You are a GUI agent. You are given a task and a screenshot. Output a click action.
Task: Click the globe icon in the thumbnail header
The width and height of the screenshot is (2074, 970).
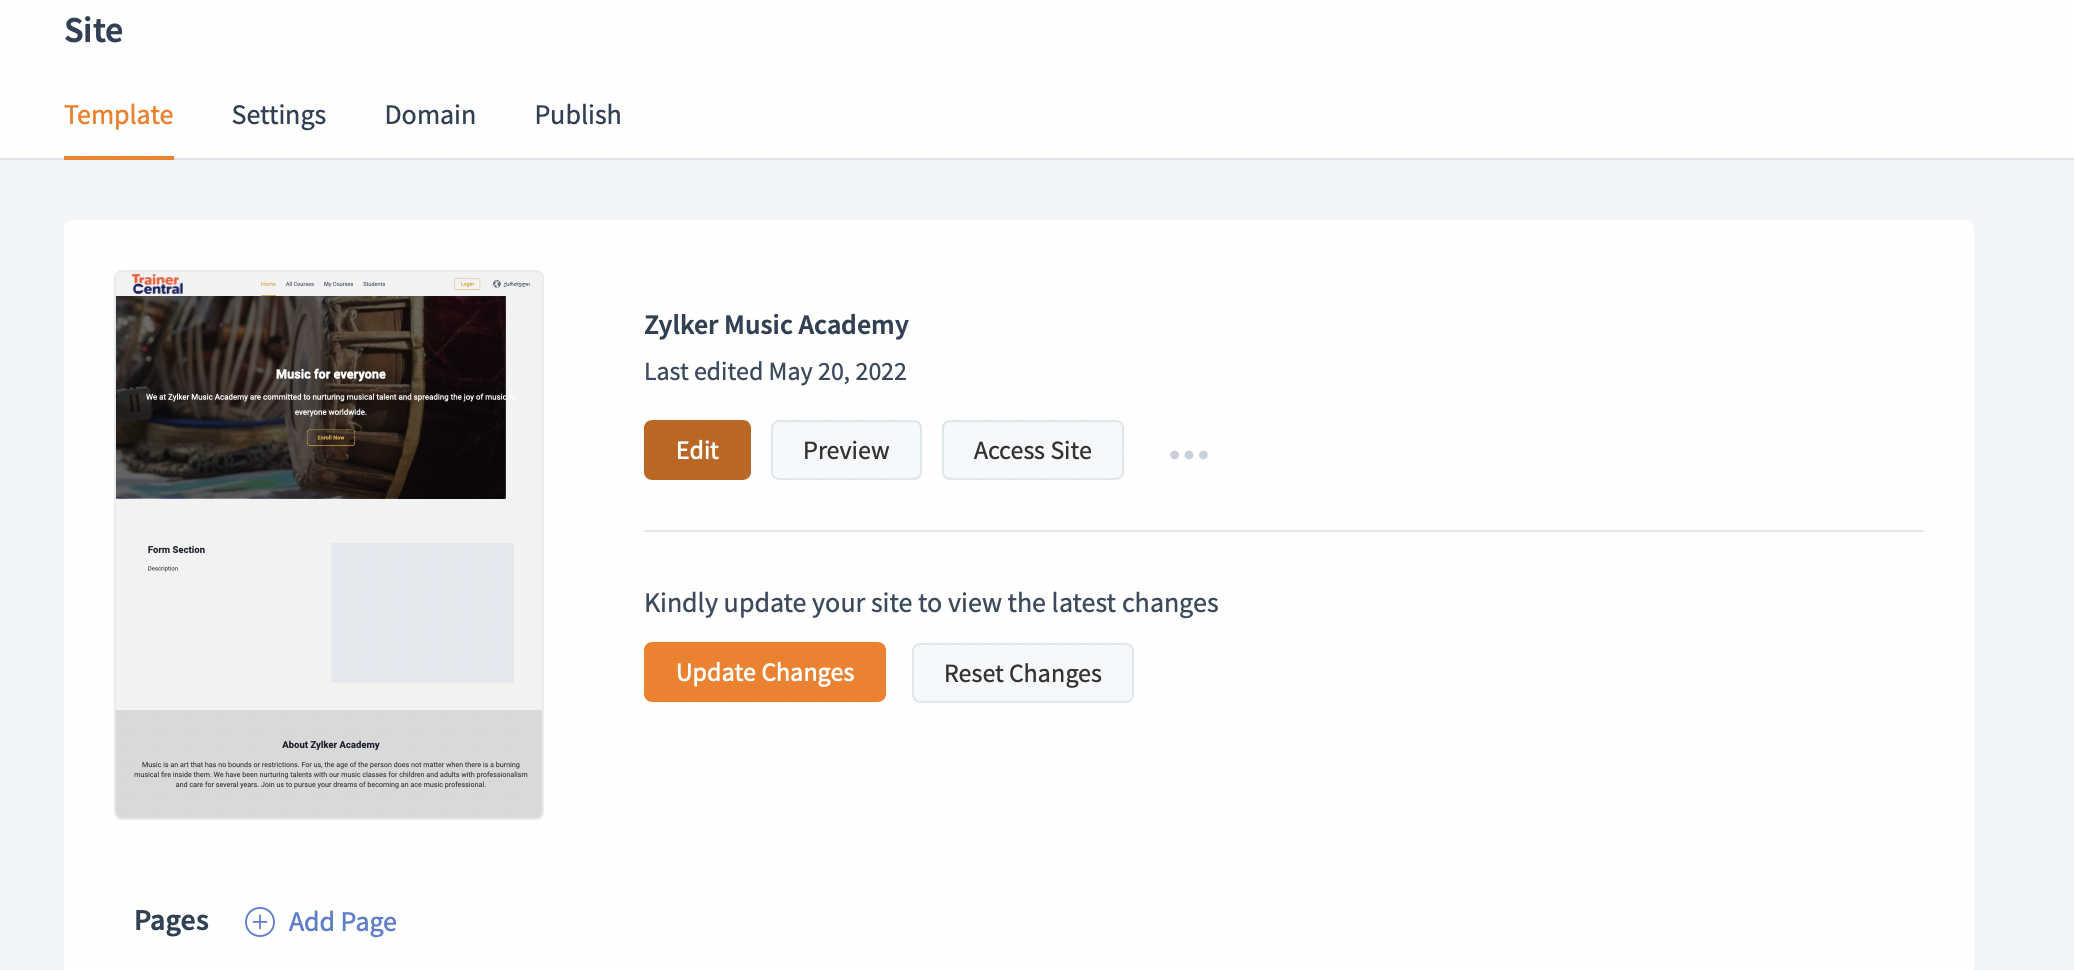[x=497, y=284]
